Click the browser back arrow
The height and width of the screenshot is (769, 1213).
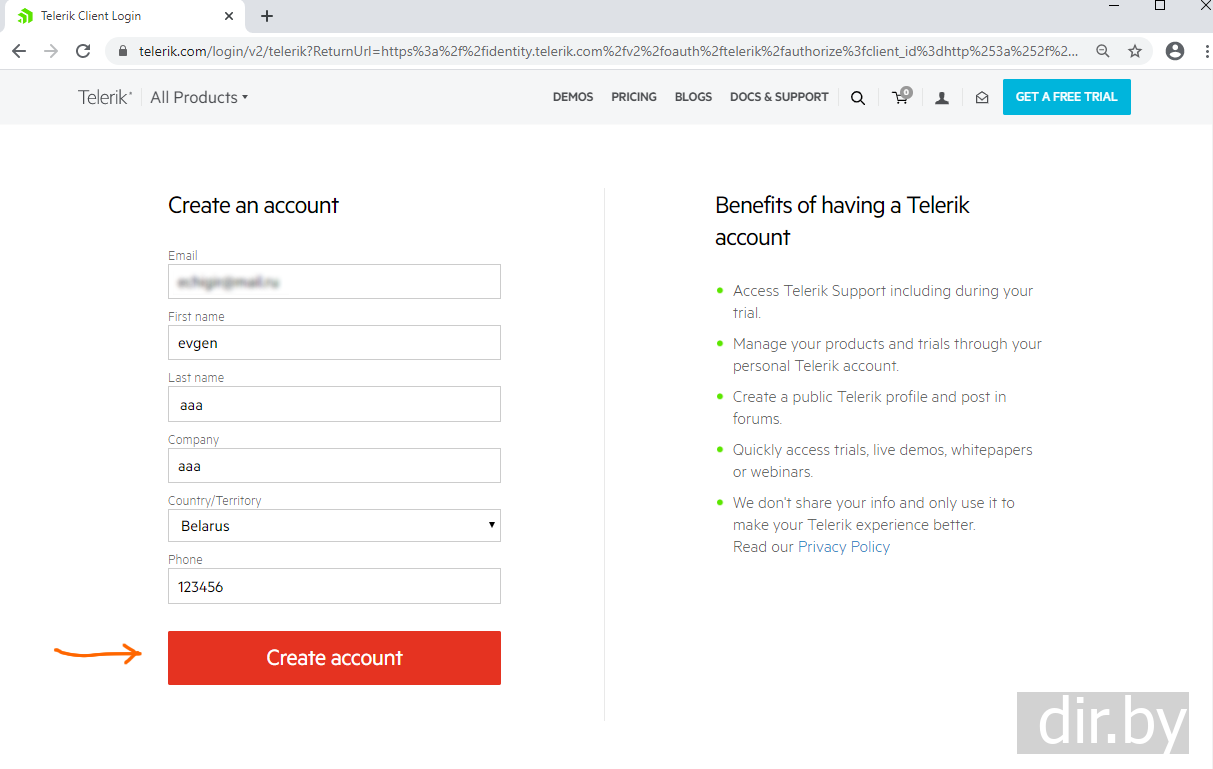coord(19,51)
